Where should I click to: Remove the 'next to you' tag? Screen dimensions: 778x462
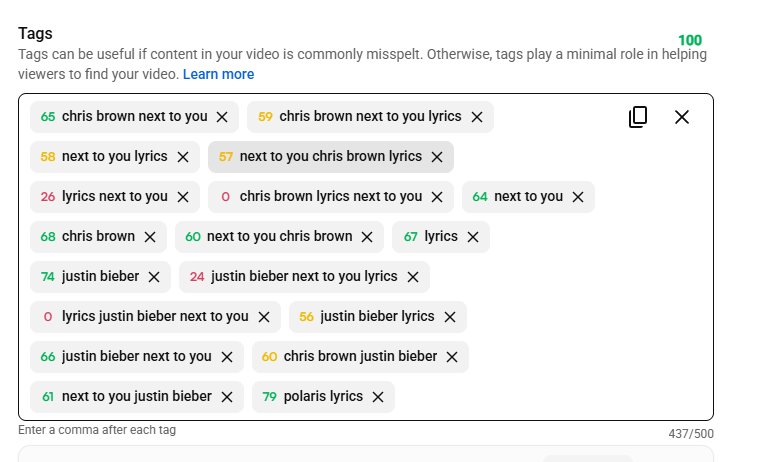[x=578, y=197]
